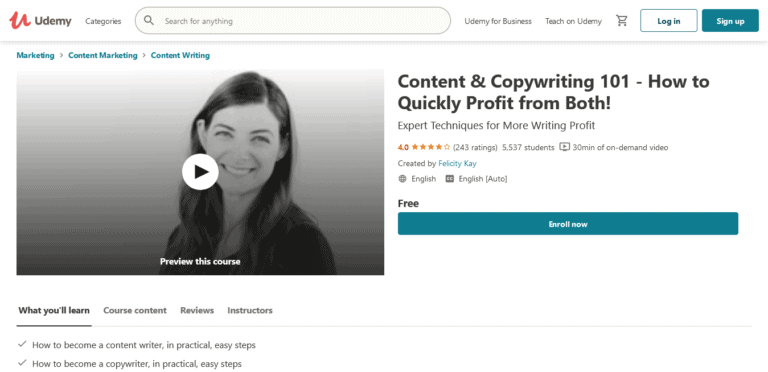Viewport: 768px width, 372px height.
Task: Click the '4.0' rating number
Action: [403, 147]
